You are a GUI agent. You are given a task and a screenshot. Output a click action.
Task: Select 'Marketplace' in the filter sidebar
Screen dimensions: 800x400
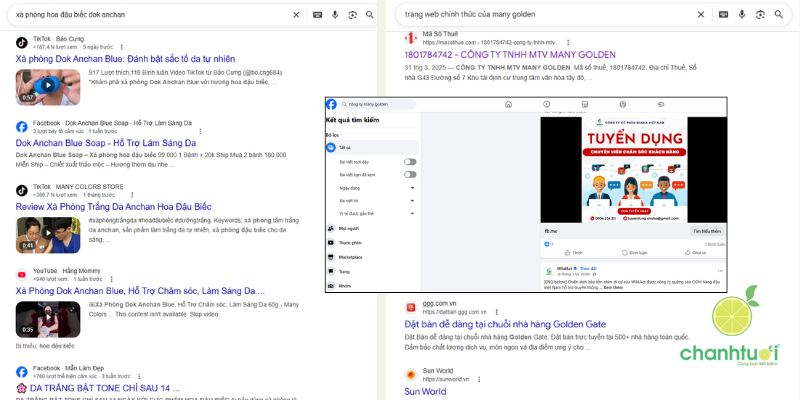(x=352, y=257)
